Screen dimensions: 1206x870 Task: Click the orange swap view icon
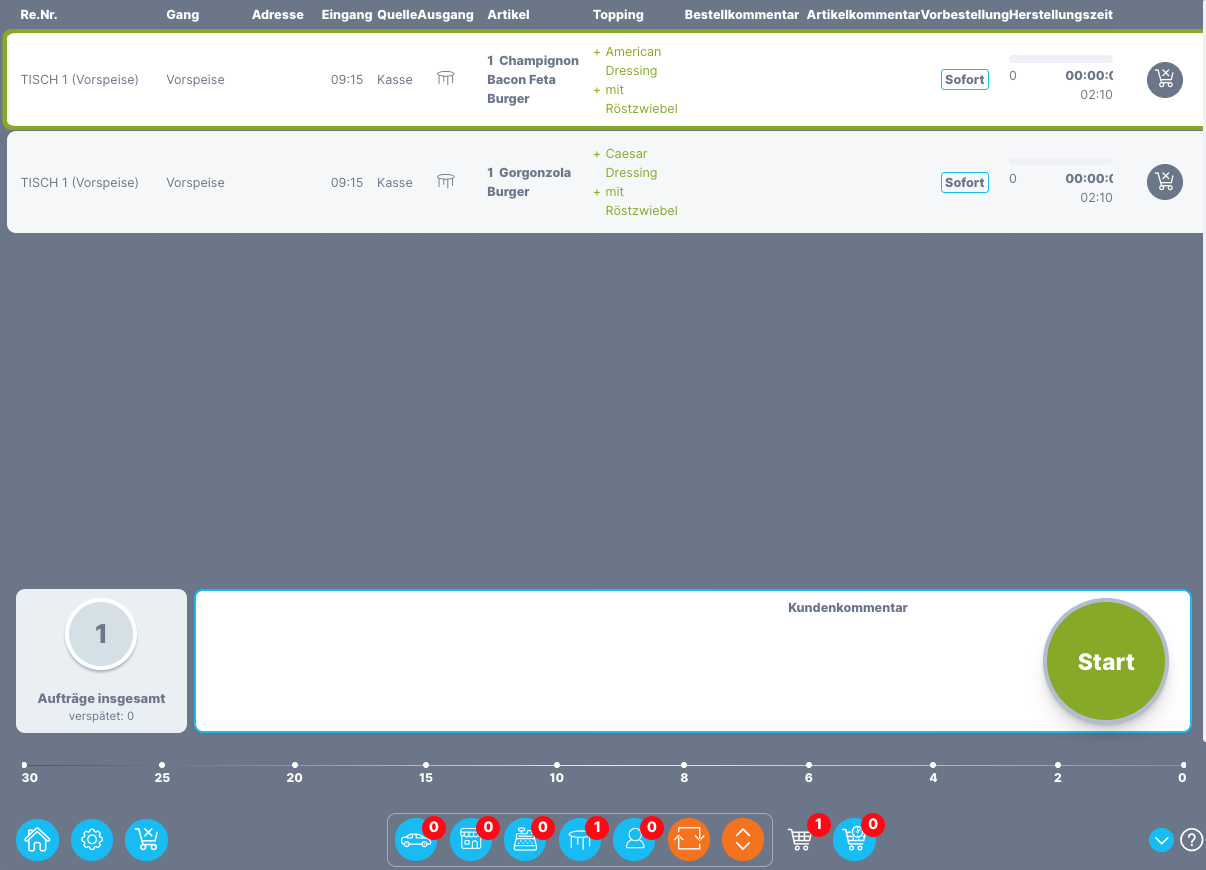tap(688, 840)
